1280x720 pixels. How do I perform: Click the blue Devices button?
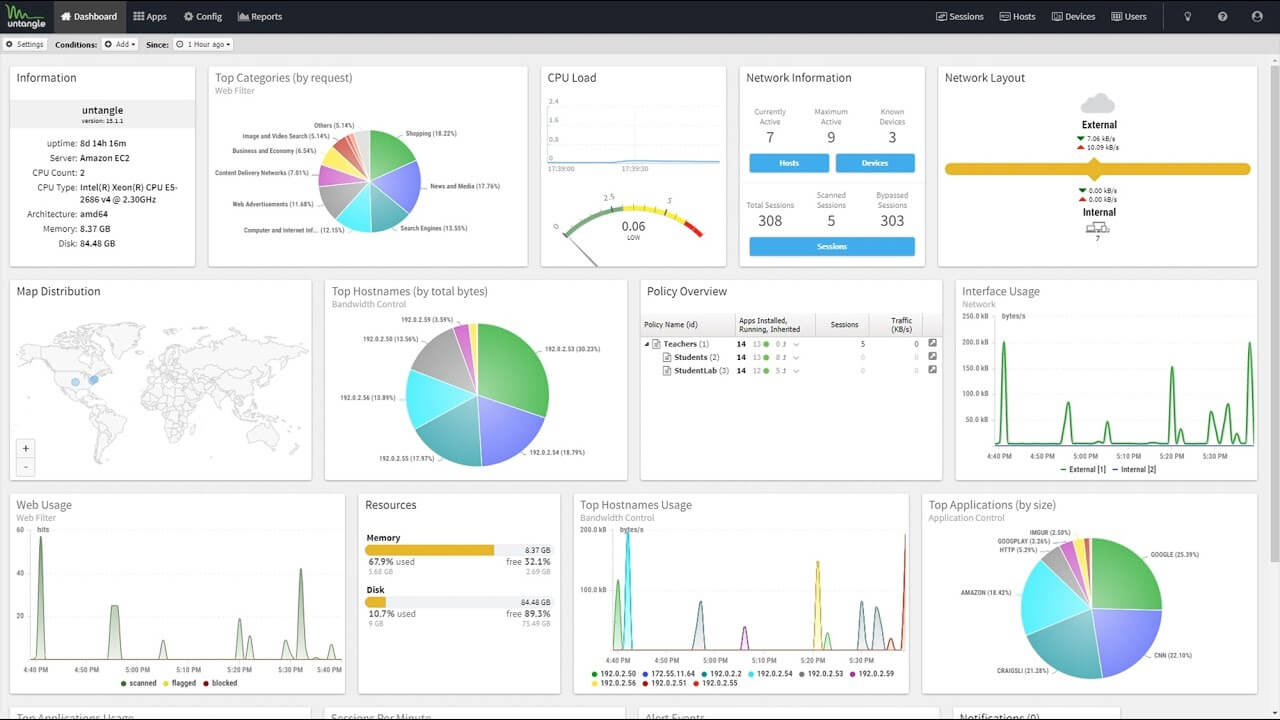tap(875, 163)
